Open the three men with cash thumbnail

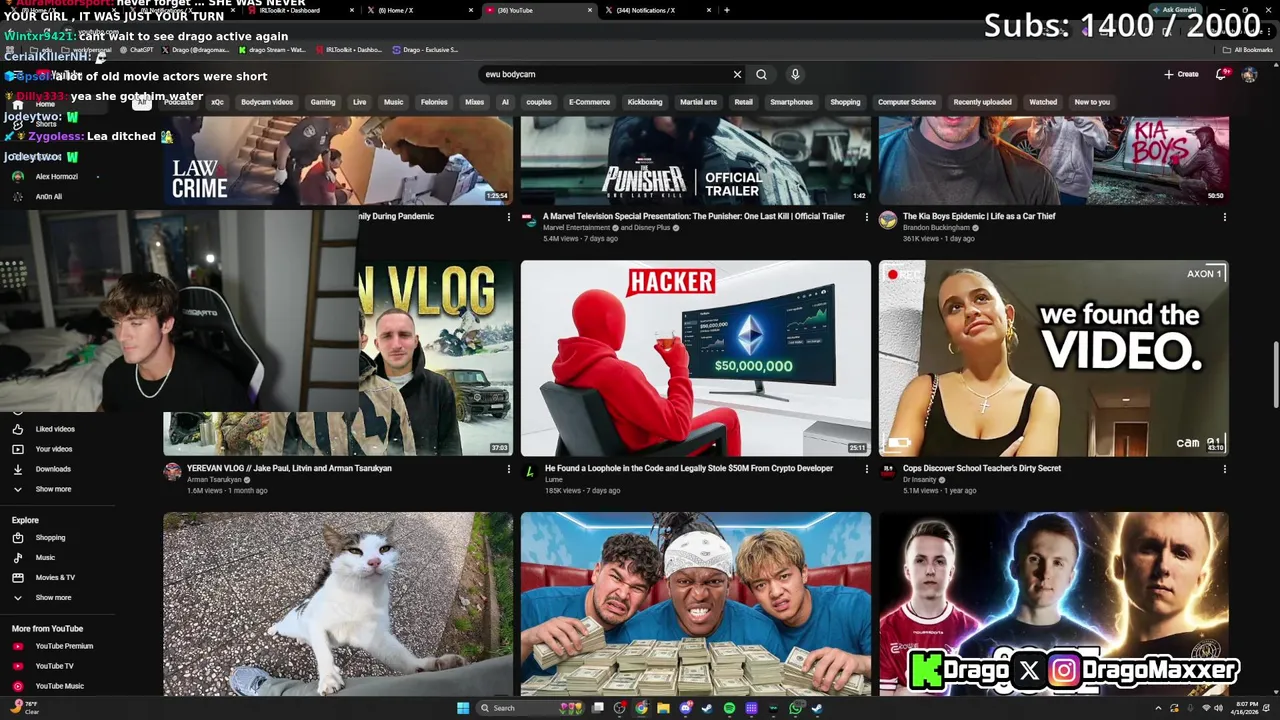point(695,604)
